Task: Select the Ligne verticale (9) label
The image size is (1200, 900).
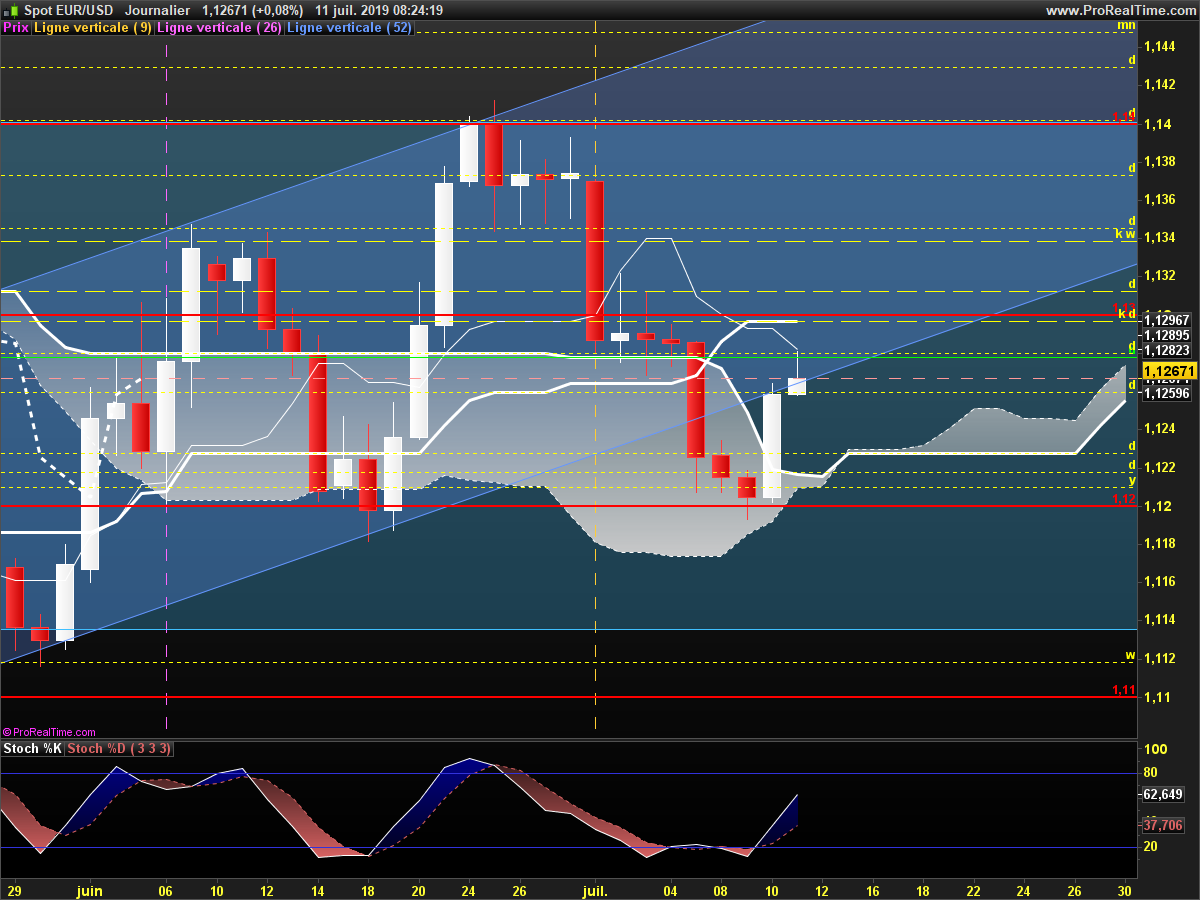Action: tap(93, 28)
